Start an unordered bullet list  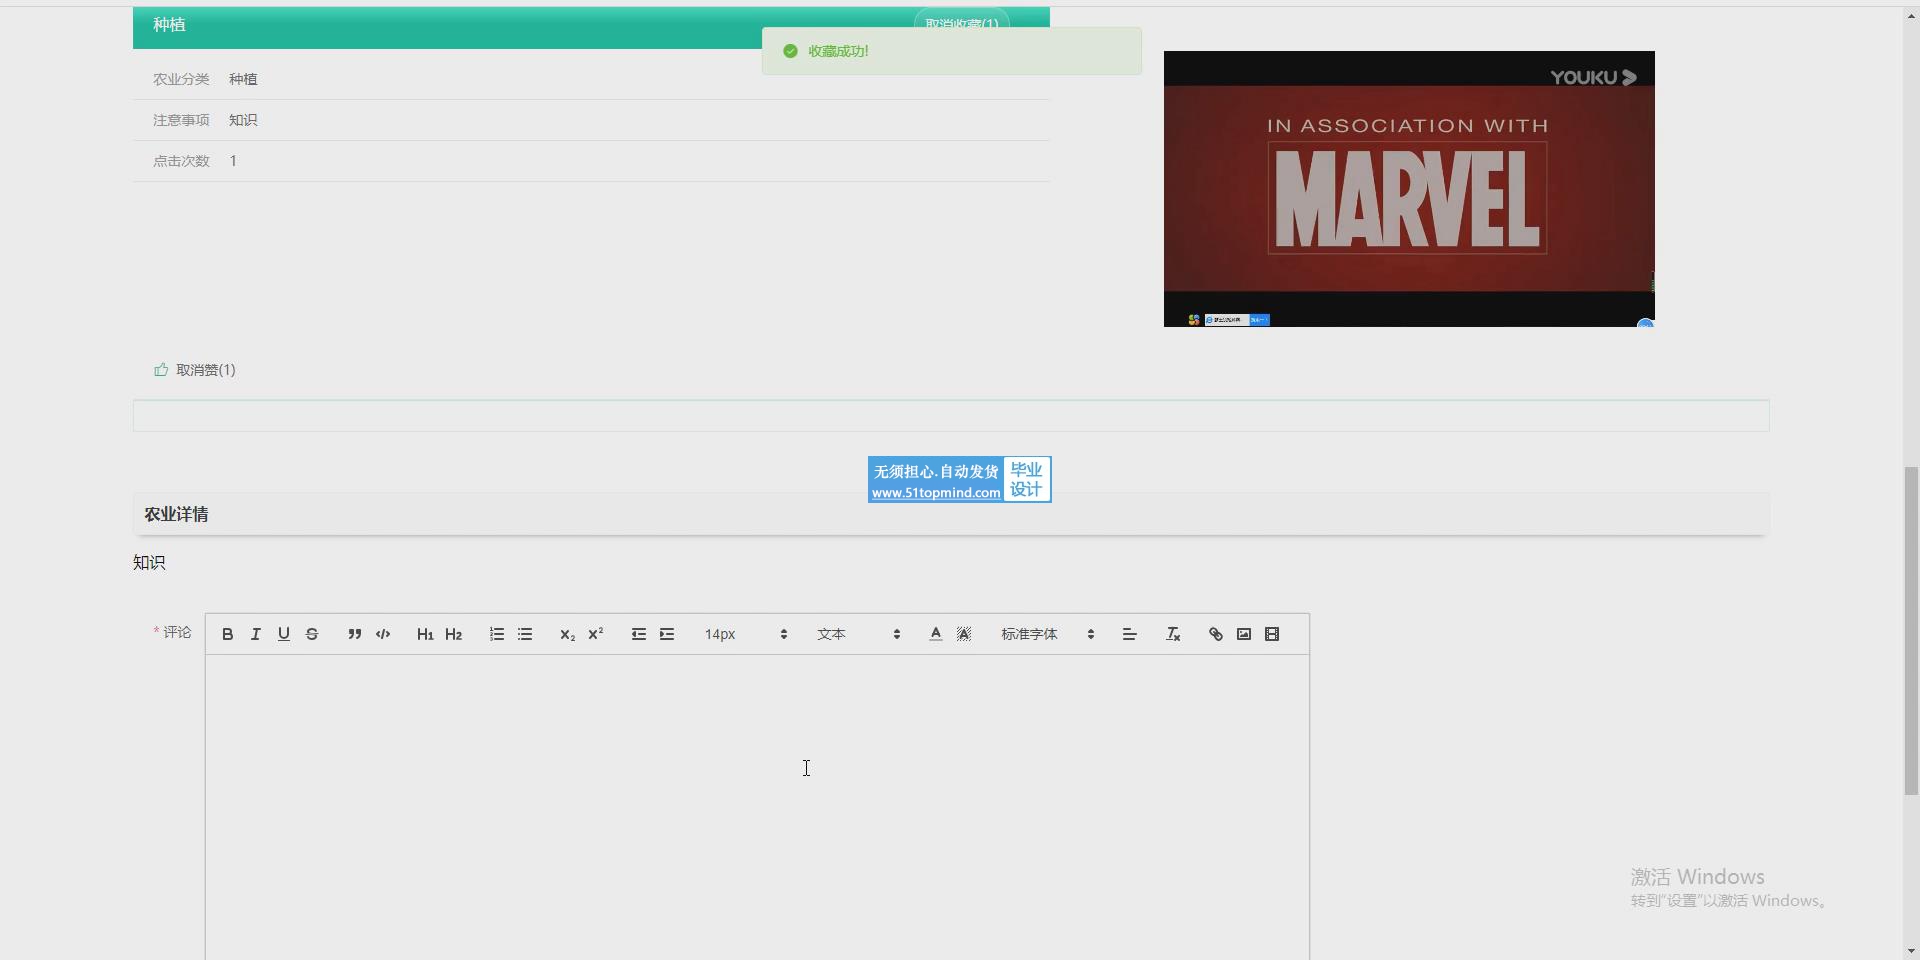(525, 634)
